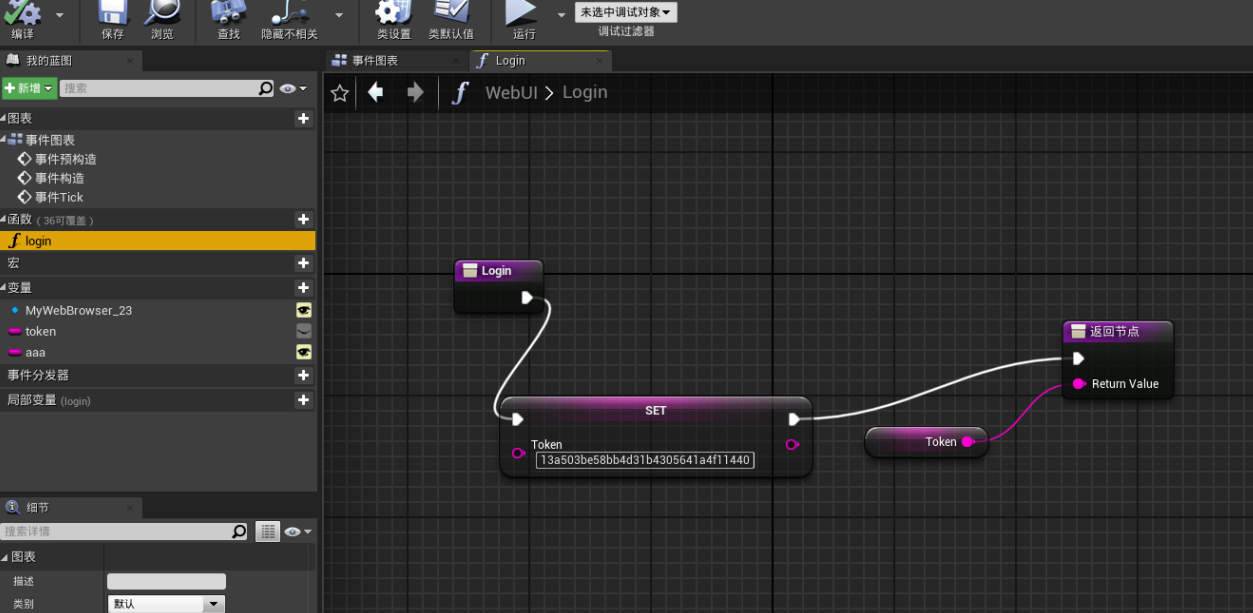Open Class Defaults (类默认值) icon
The image size is (1253, 613).
point(451,13)
